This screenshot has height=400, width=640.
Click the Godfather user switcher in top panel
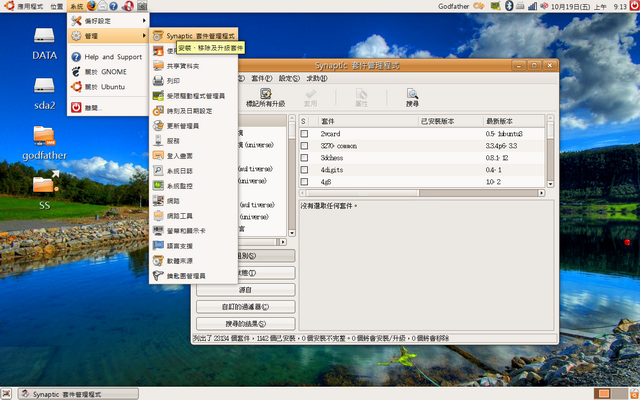pyautogui.click(x=454, y=7)
